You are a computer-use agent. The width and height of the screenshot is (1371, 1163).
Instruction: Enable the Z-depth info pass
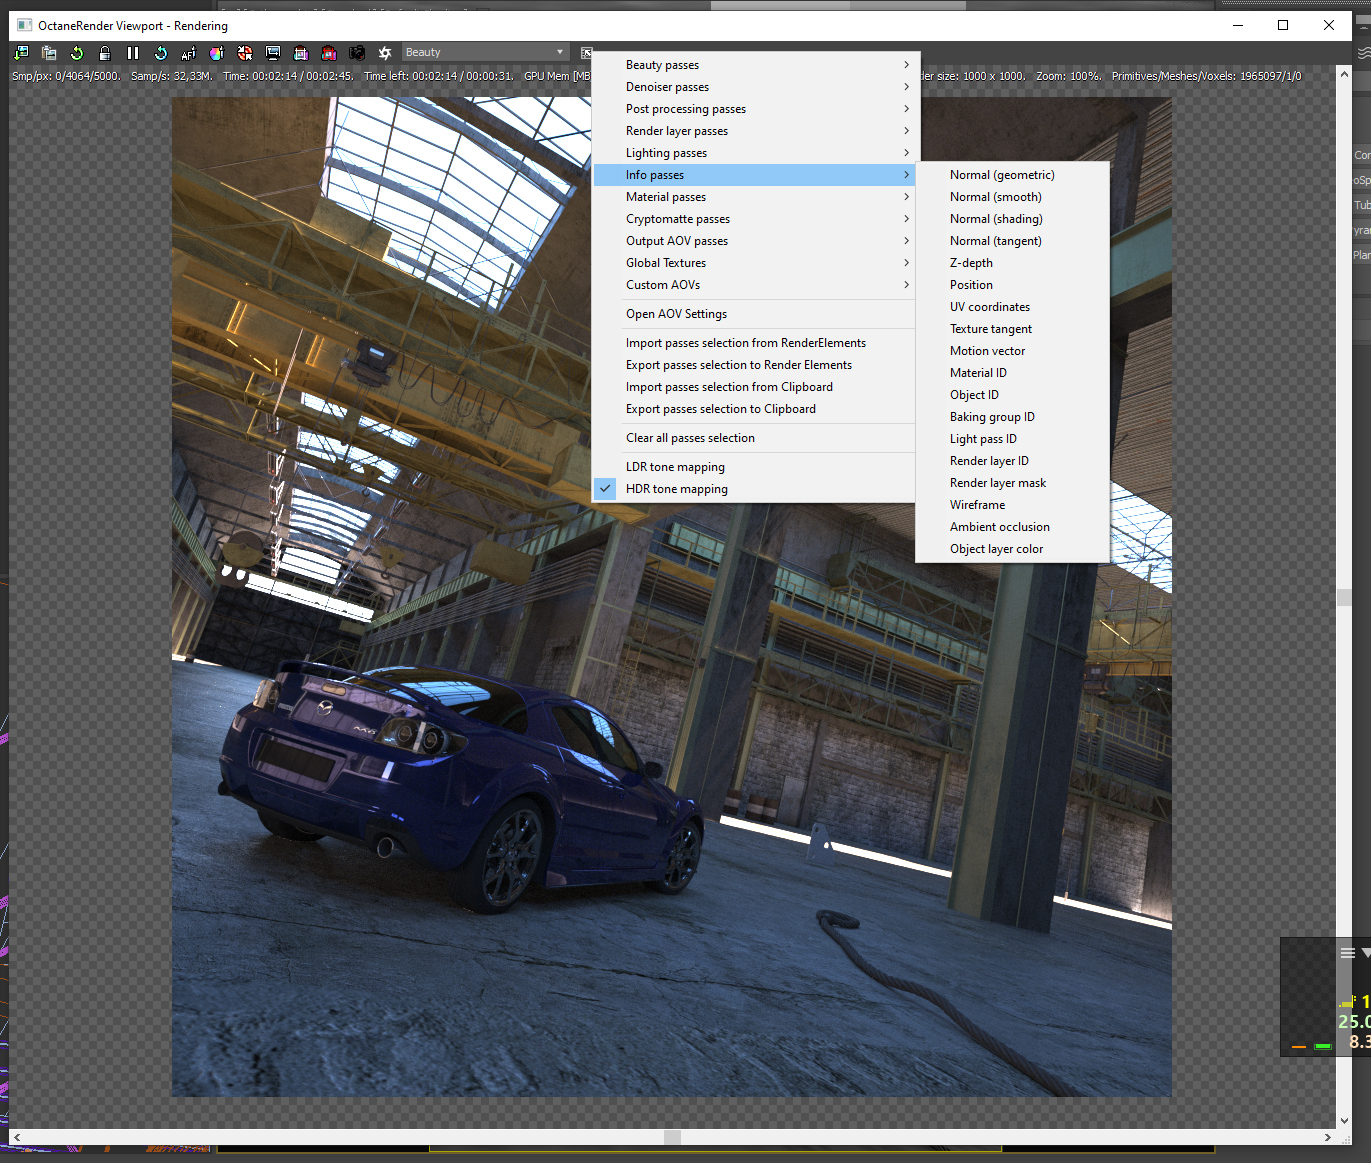(1013, 263)
